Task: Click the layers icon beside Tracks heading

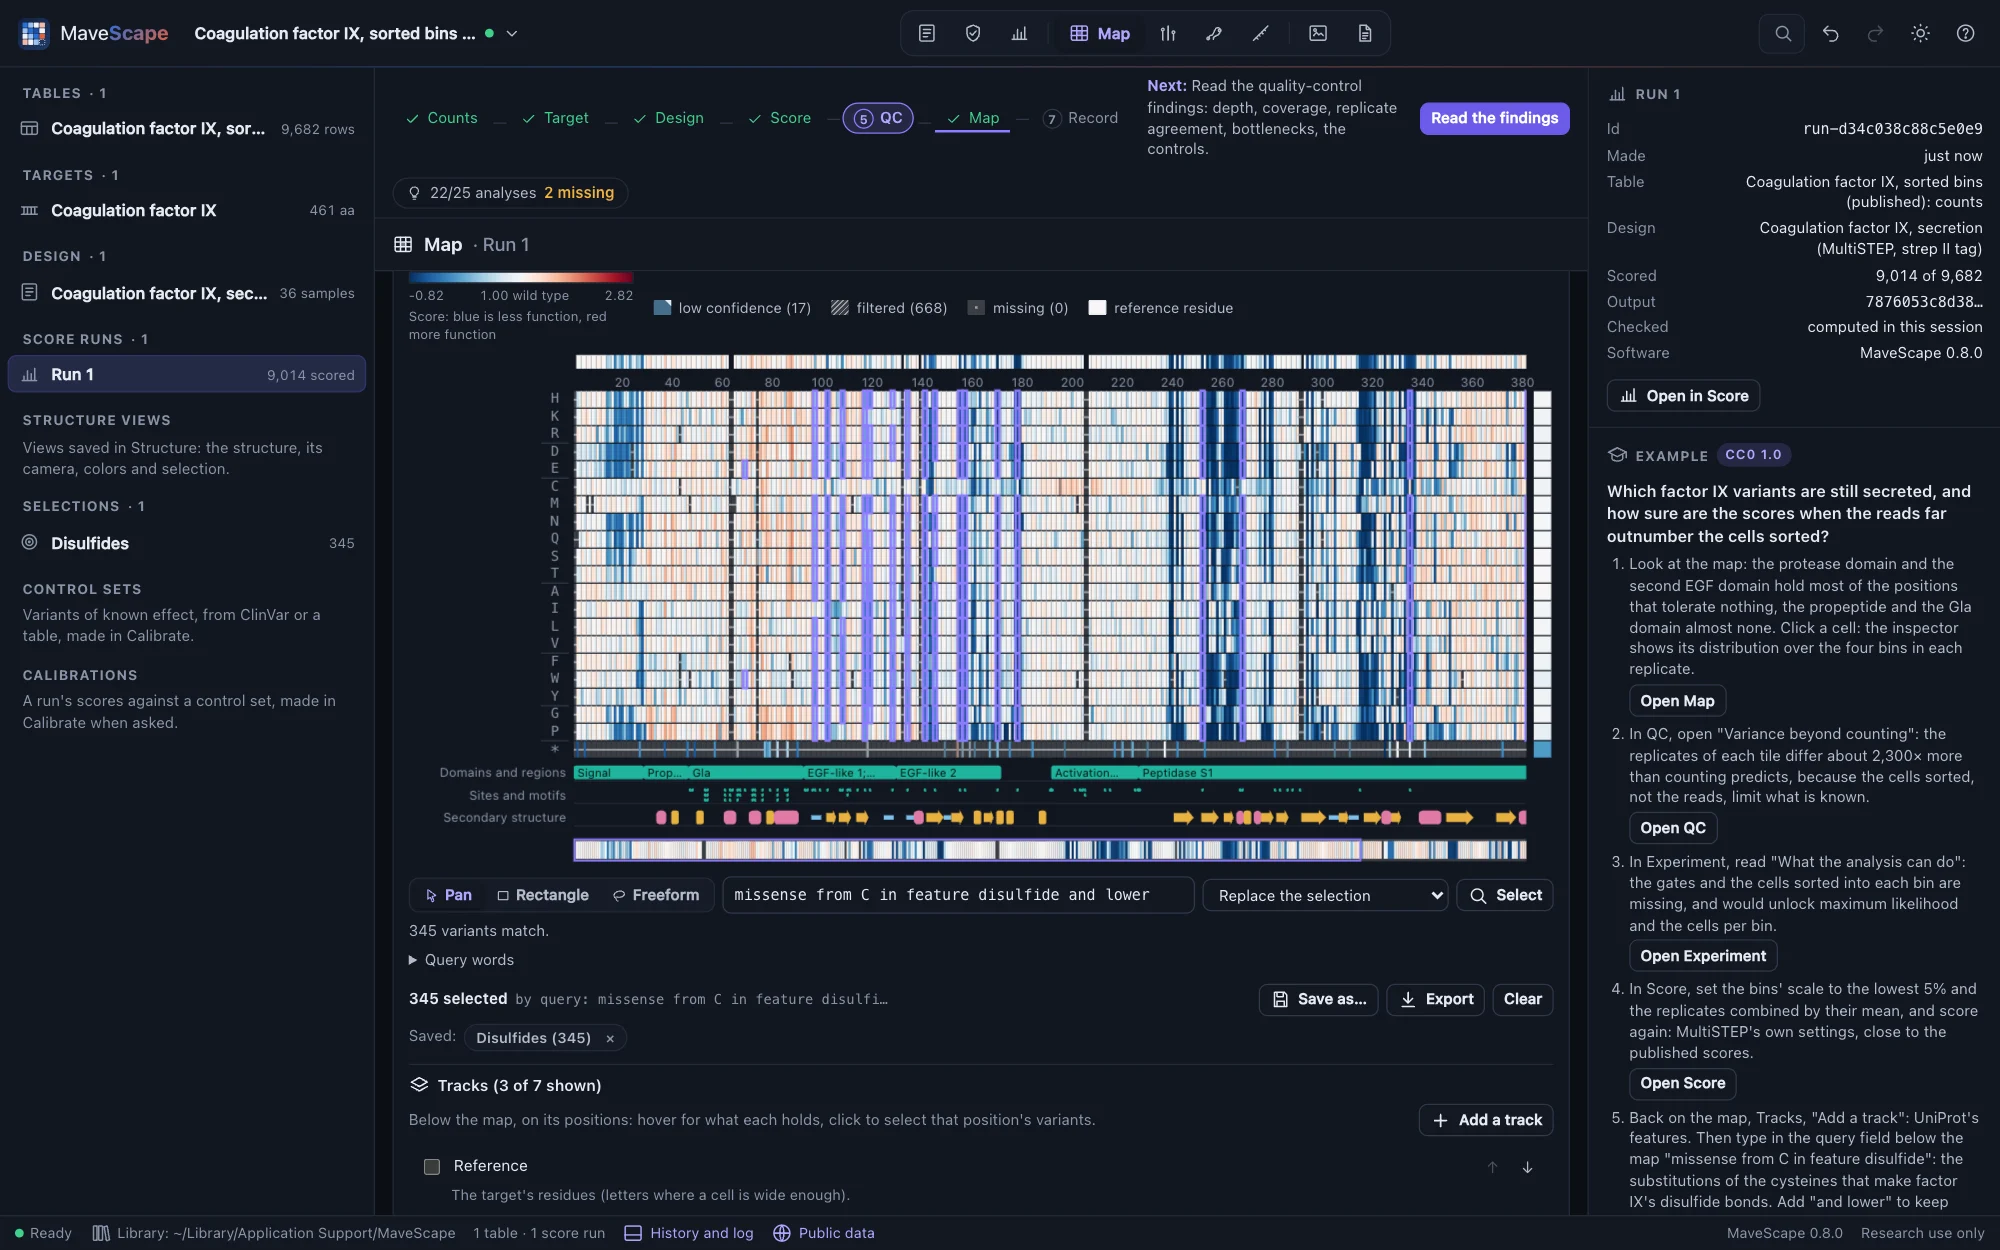Action: (x=419, y=1085)
